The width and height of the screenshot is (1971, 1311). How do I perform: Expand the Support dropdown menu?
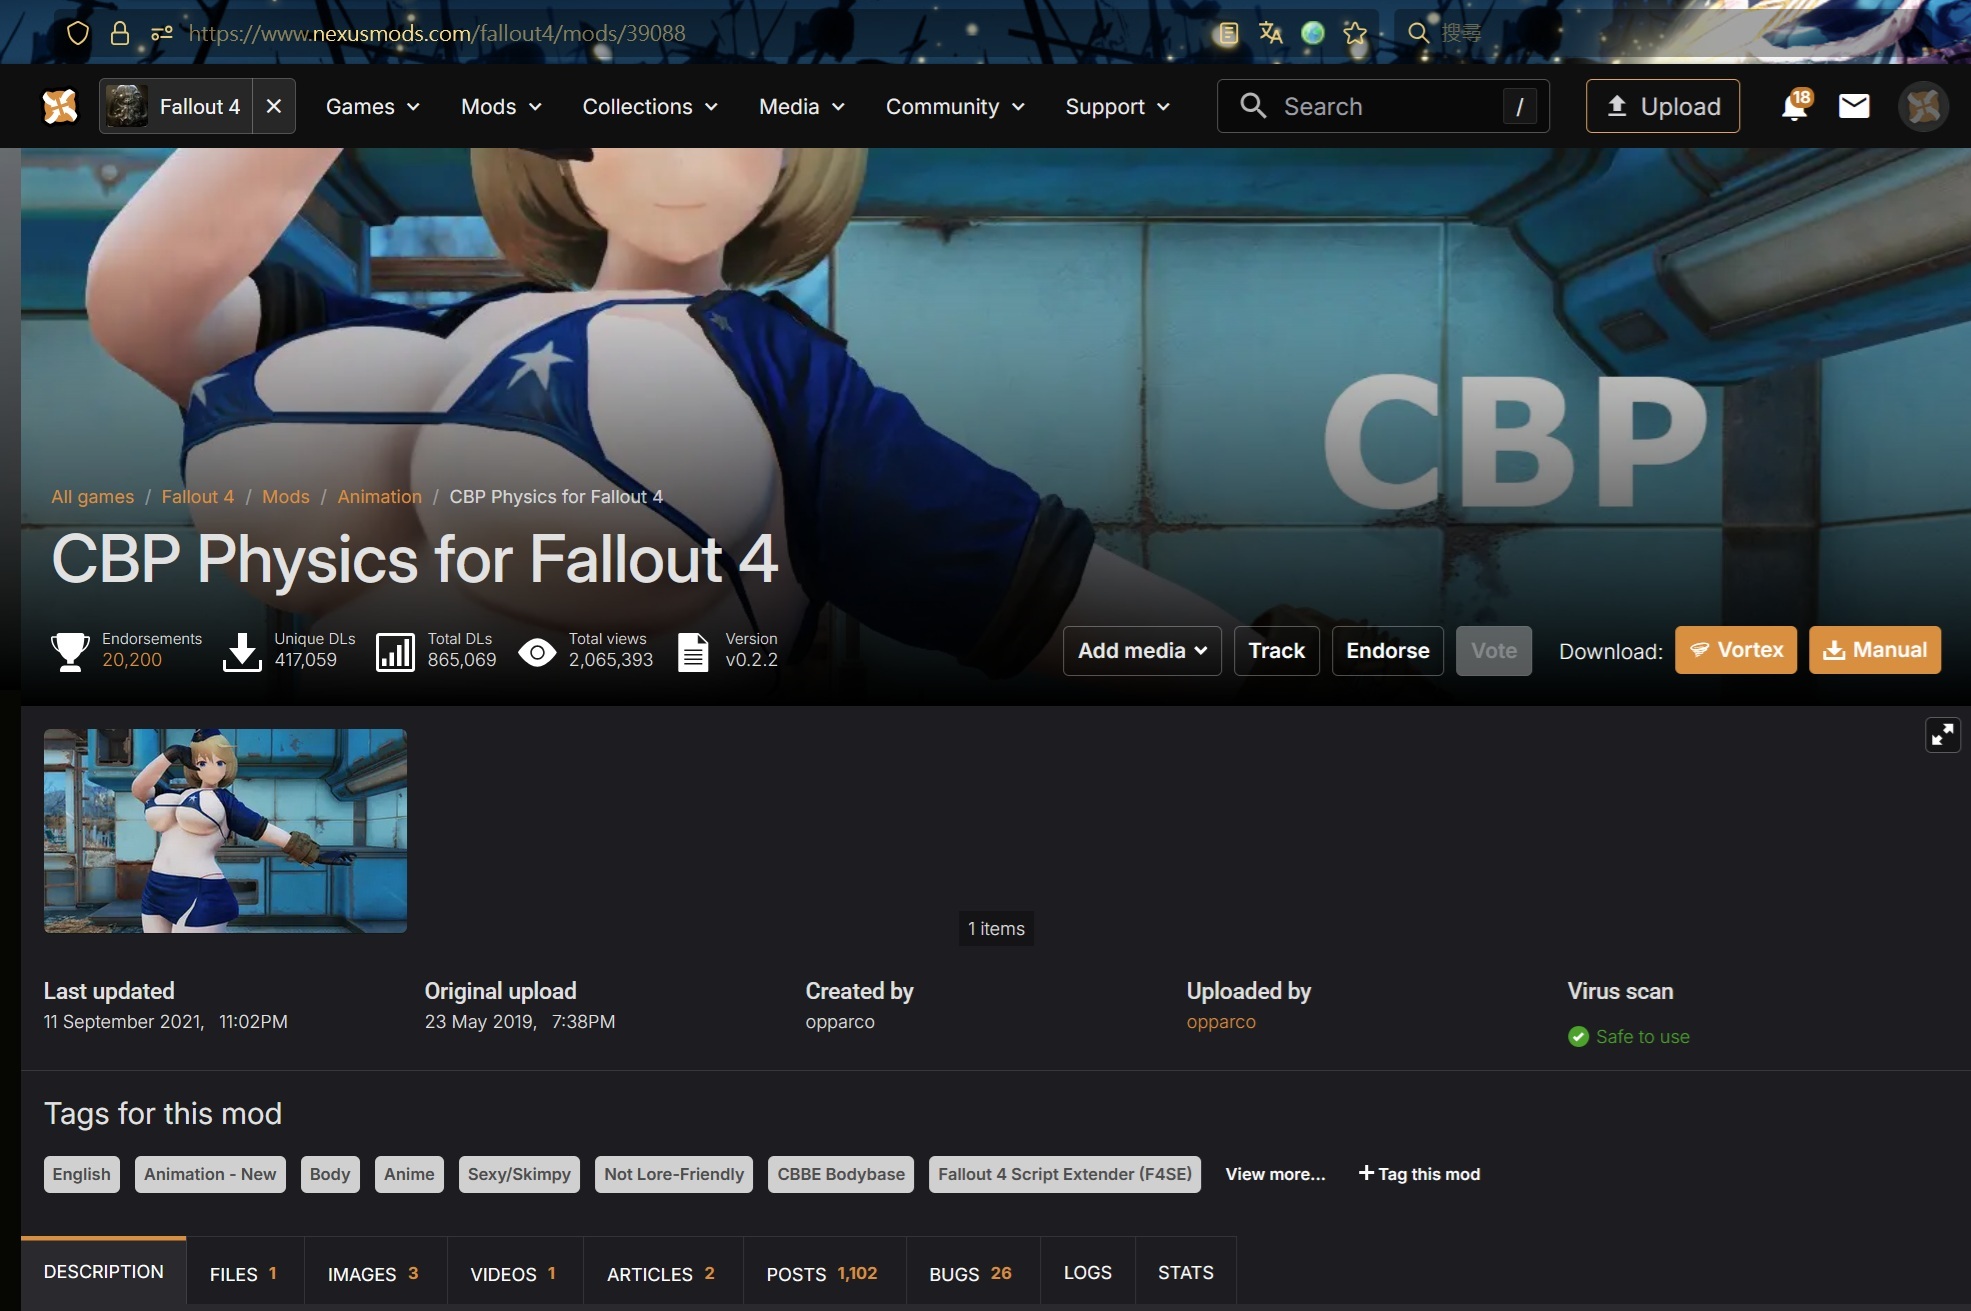pyautogui.click(x=1117, y=106)
